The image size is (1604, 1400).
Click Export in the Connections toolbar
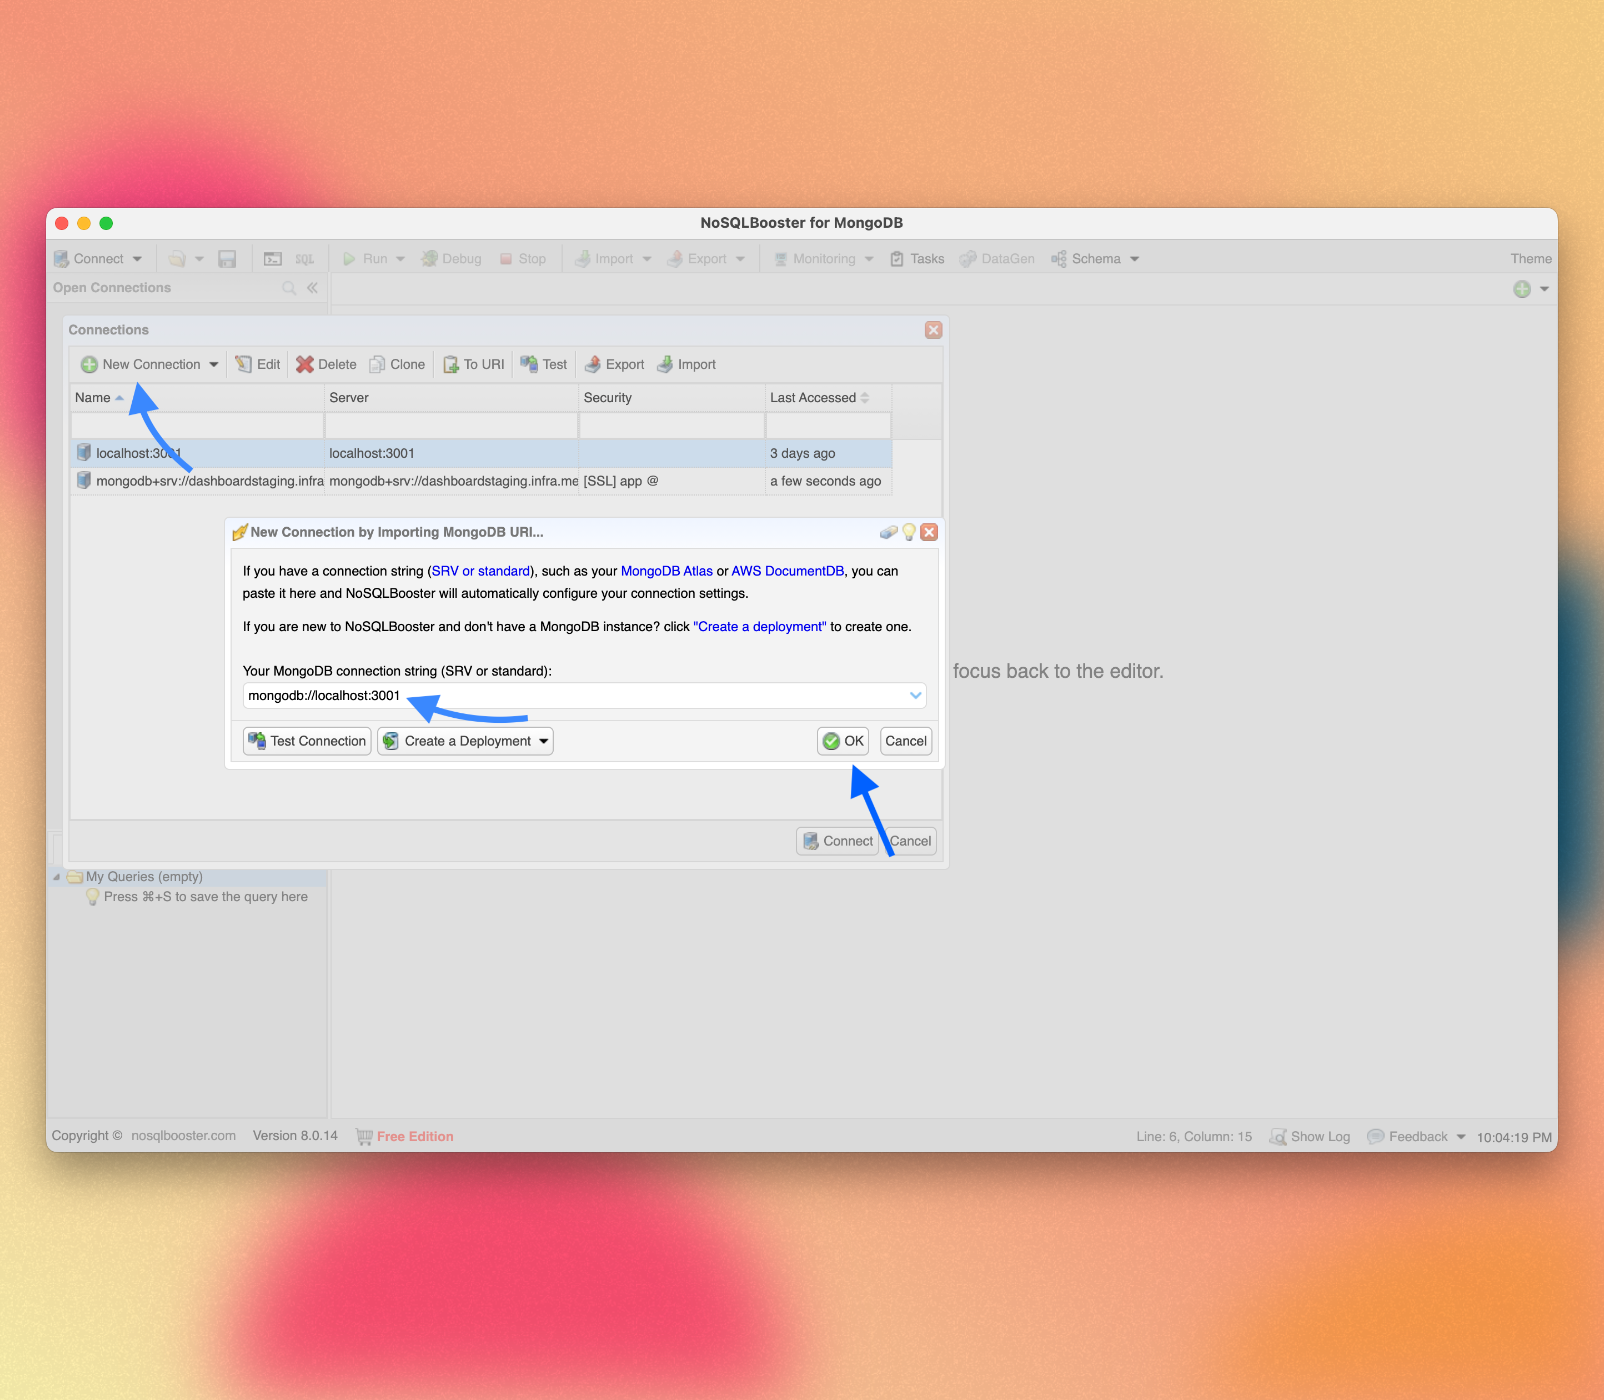(x=614, y=365)
